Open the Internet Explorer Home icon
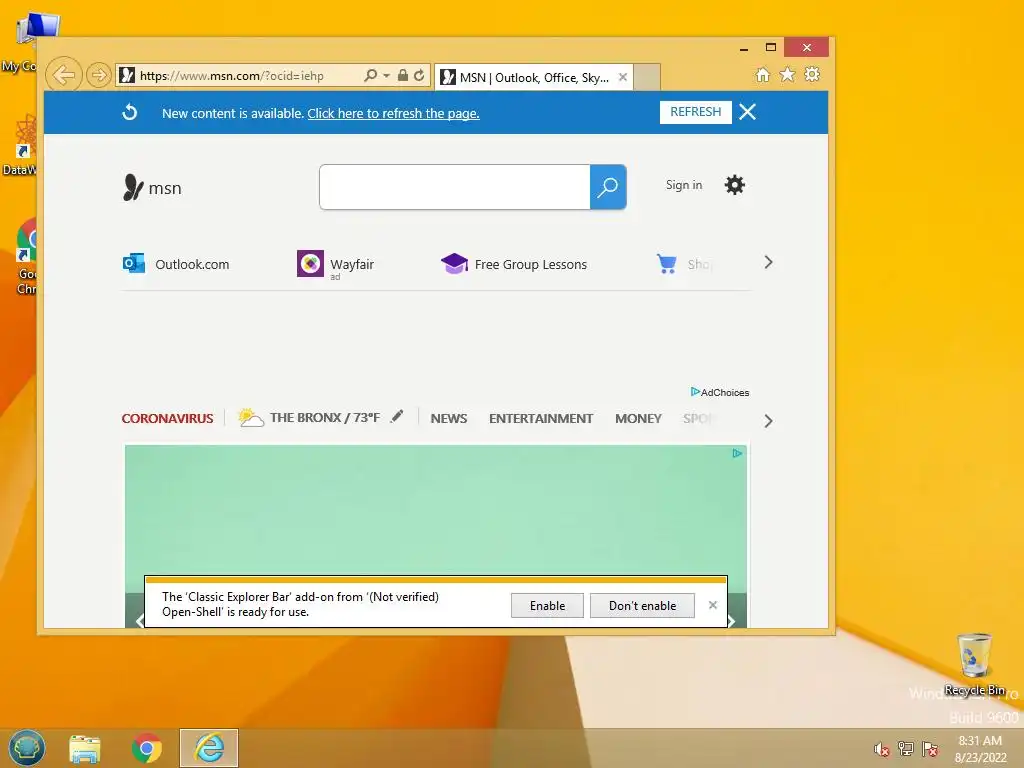The height and width of the screenshot is (768, 1024). 762,74
